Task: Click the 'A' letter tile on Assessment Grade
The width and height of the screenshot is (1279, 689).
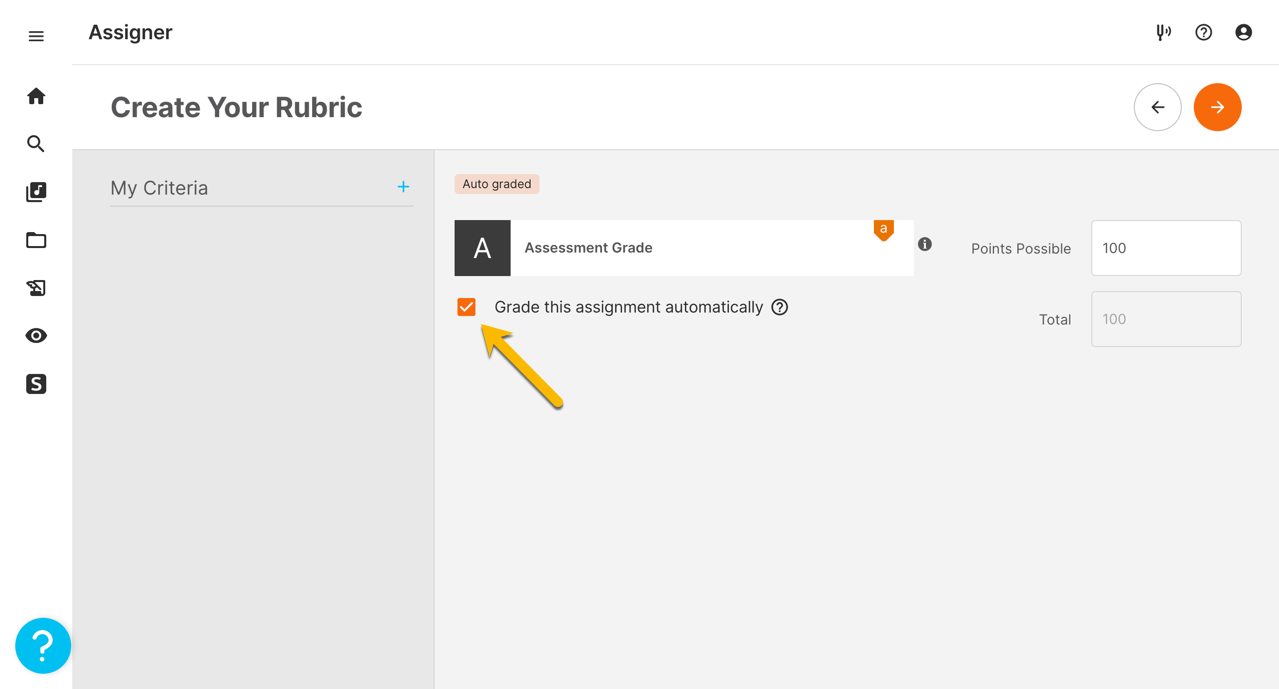Action: (483, 248)
